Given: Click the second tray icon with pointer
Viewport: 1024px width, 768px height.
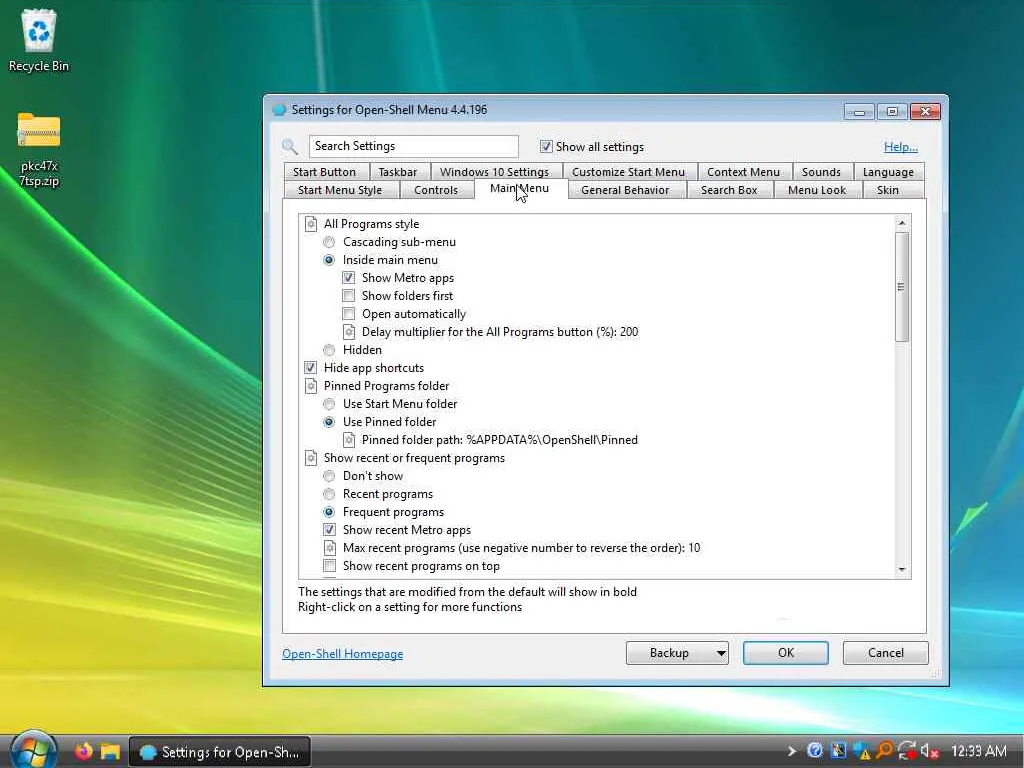Looking at the screenshot, I should tap(838, 751).
